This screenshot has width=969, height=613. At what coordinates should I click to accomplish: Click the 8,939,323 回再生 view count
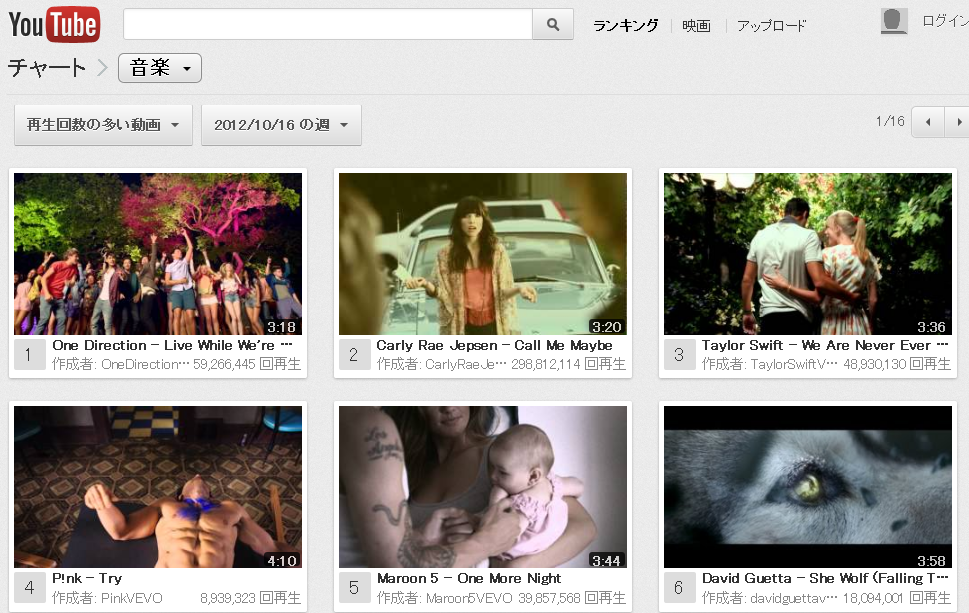250,598
